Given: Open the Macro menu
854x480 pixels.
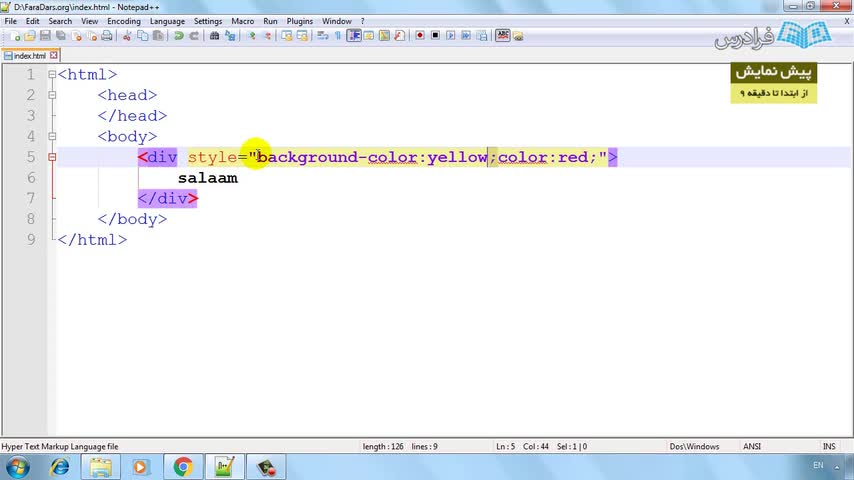Looking at the screenshot, I should pos(242,21).
